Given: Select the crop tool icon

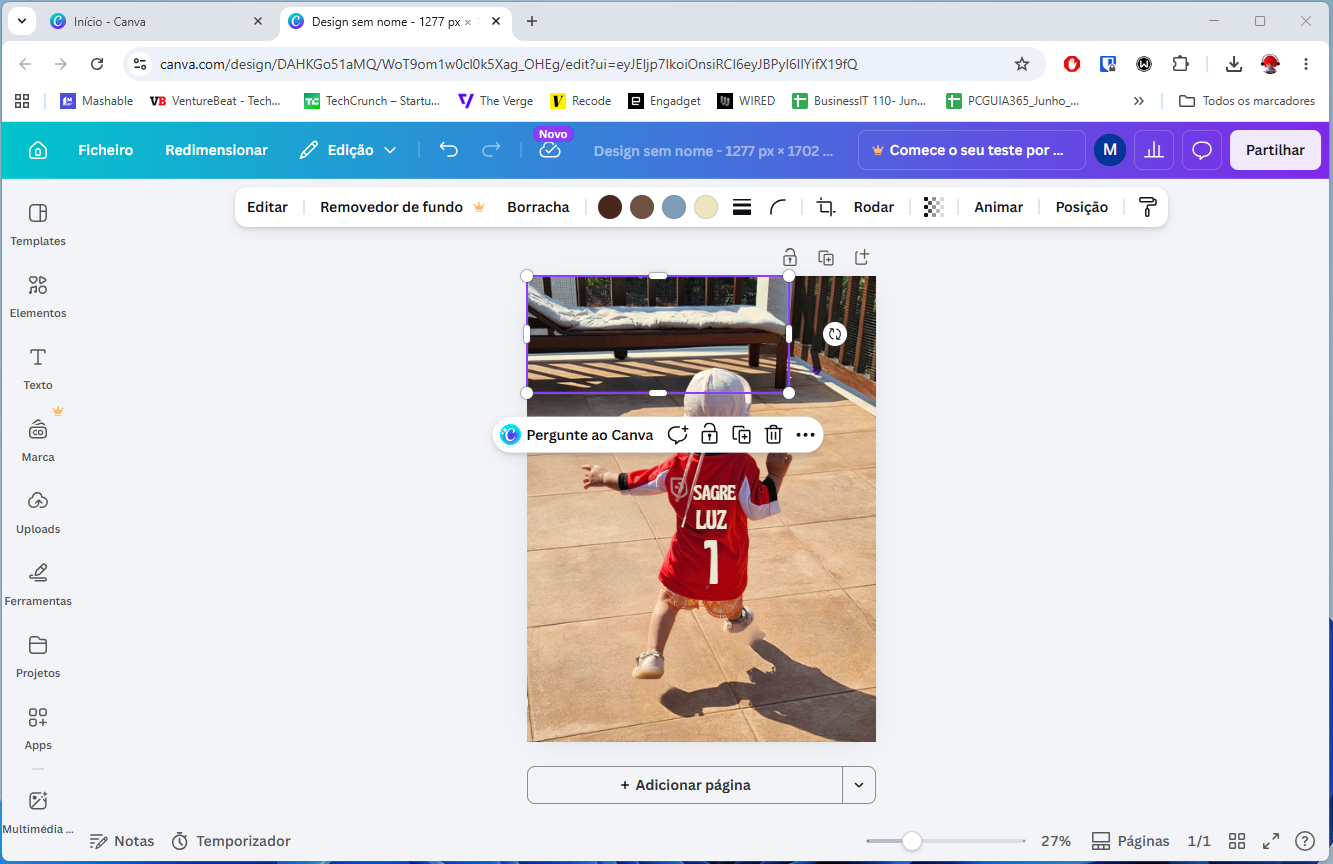Looking at the screenshot, I should click(826, 207).
